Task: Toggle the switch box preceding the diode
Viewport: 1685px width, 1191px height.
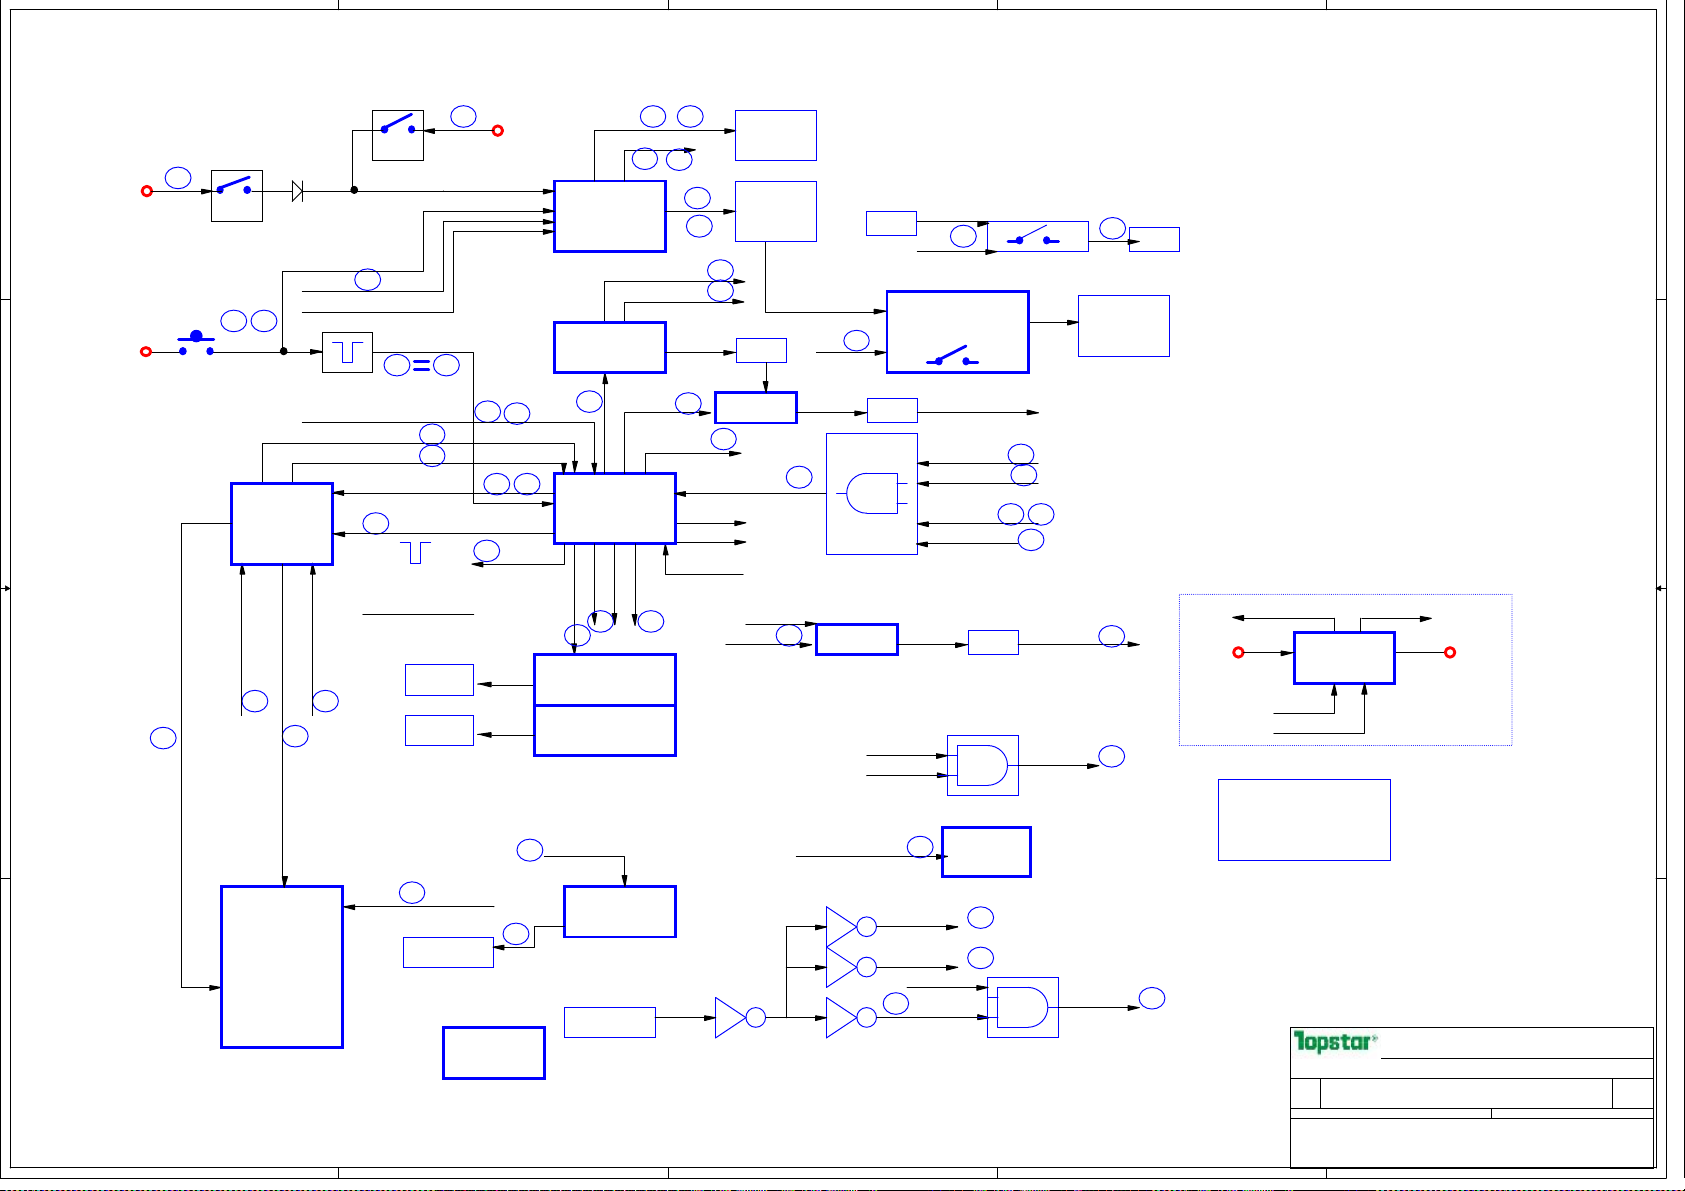Action: (237, 196)
